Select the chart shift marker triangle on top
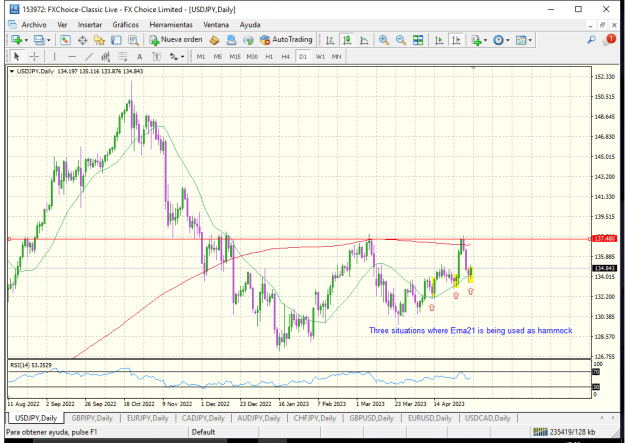This screenshot has width=625, height=443. (x=473, y=69)
